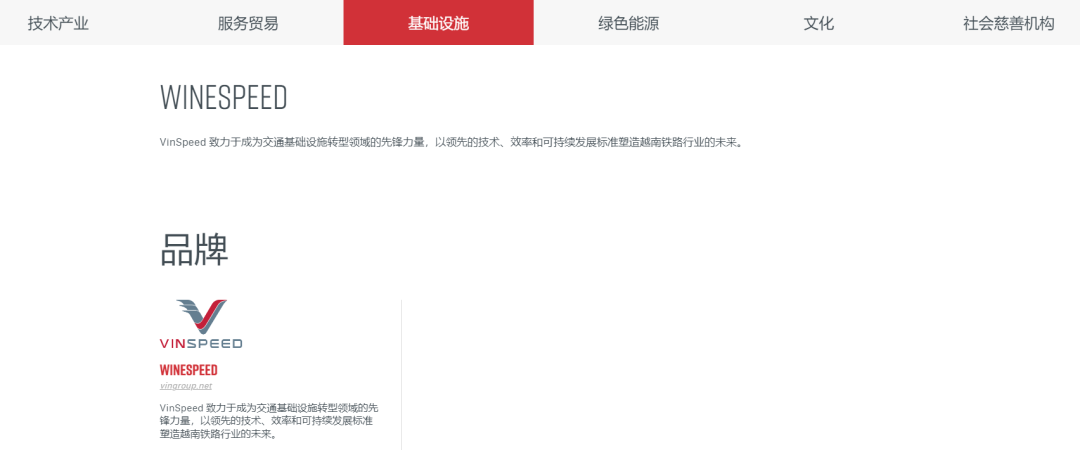Click the 品牌 section heading
Viewport: 1080px width, 450px height.
click(195, 250)
